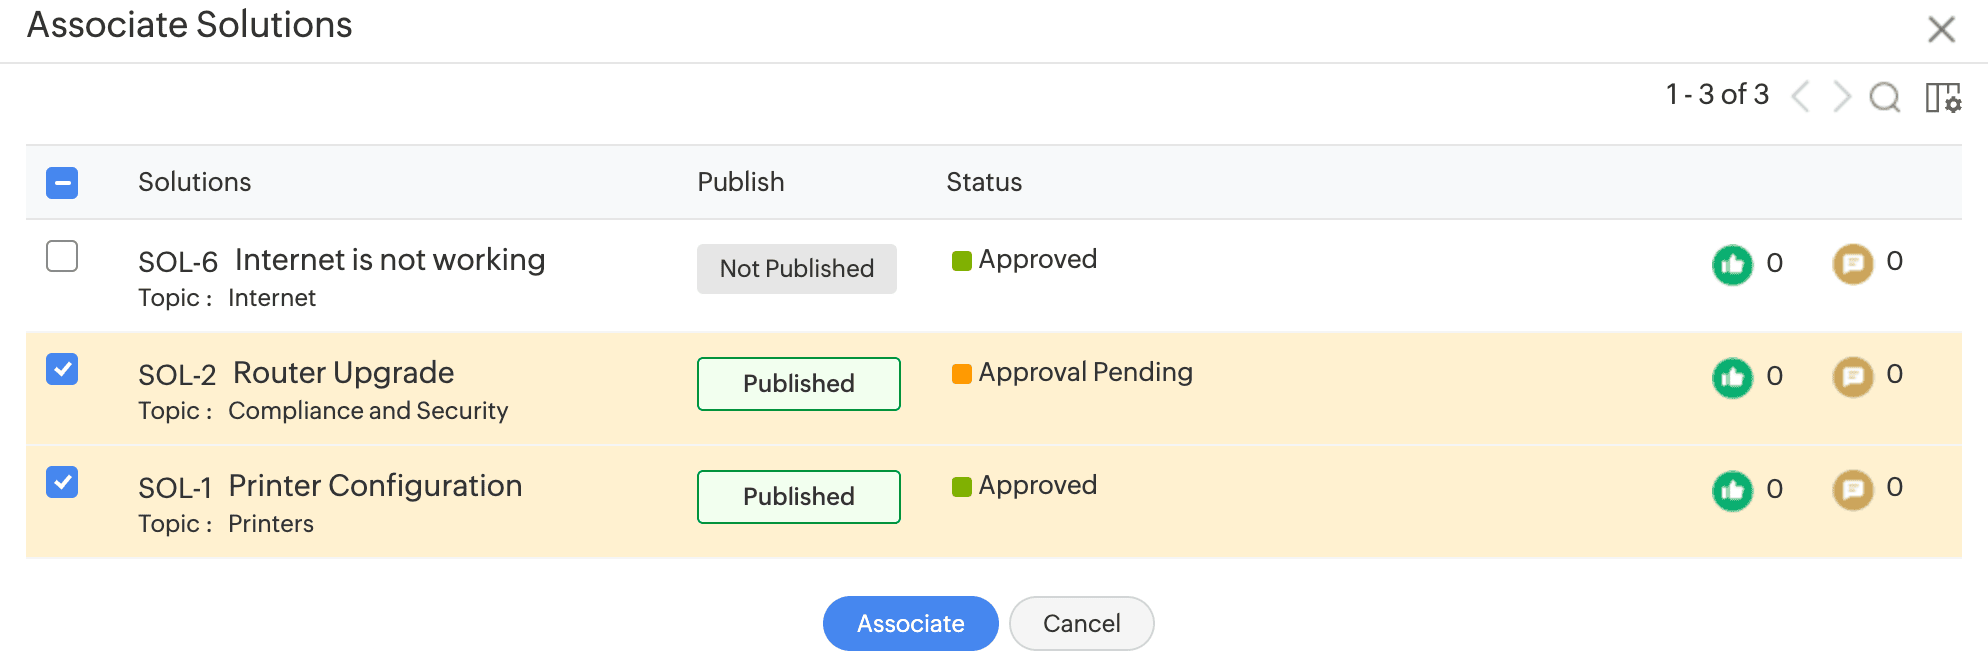This screenshot has height=664, width=1988.
Task: Check the SOL-6 solution checkbox
Action: (62, 256)
